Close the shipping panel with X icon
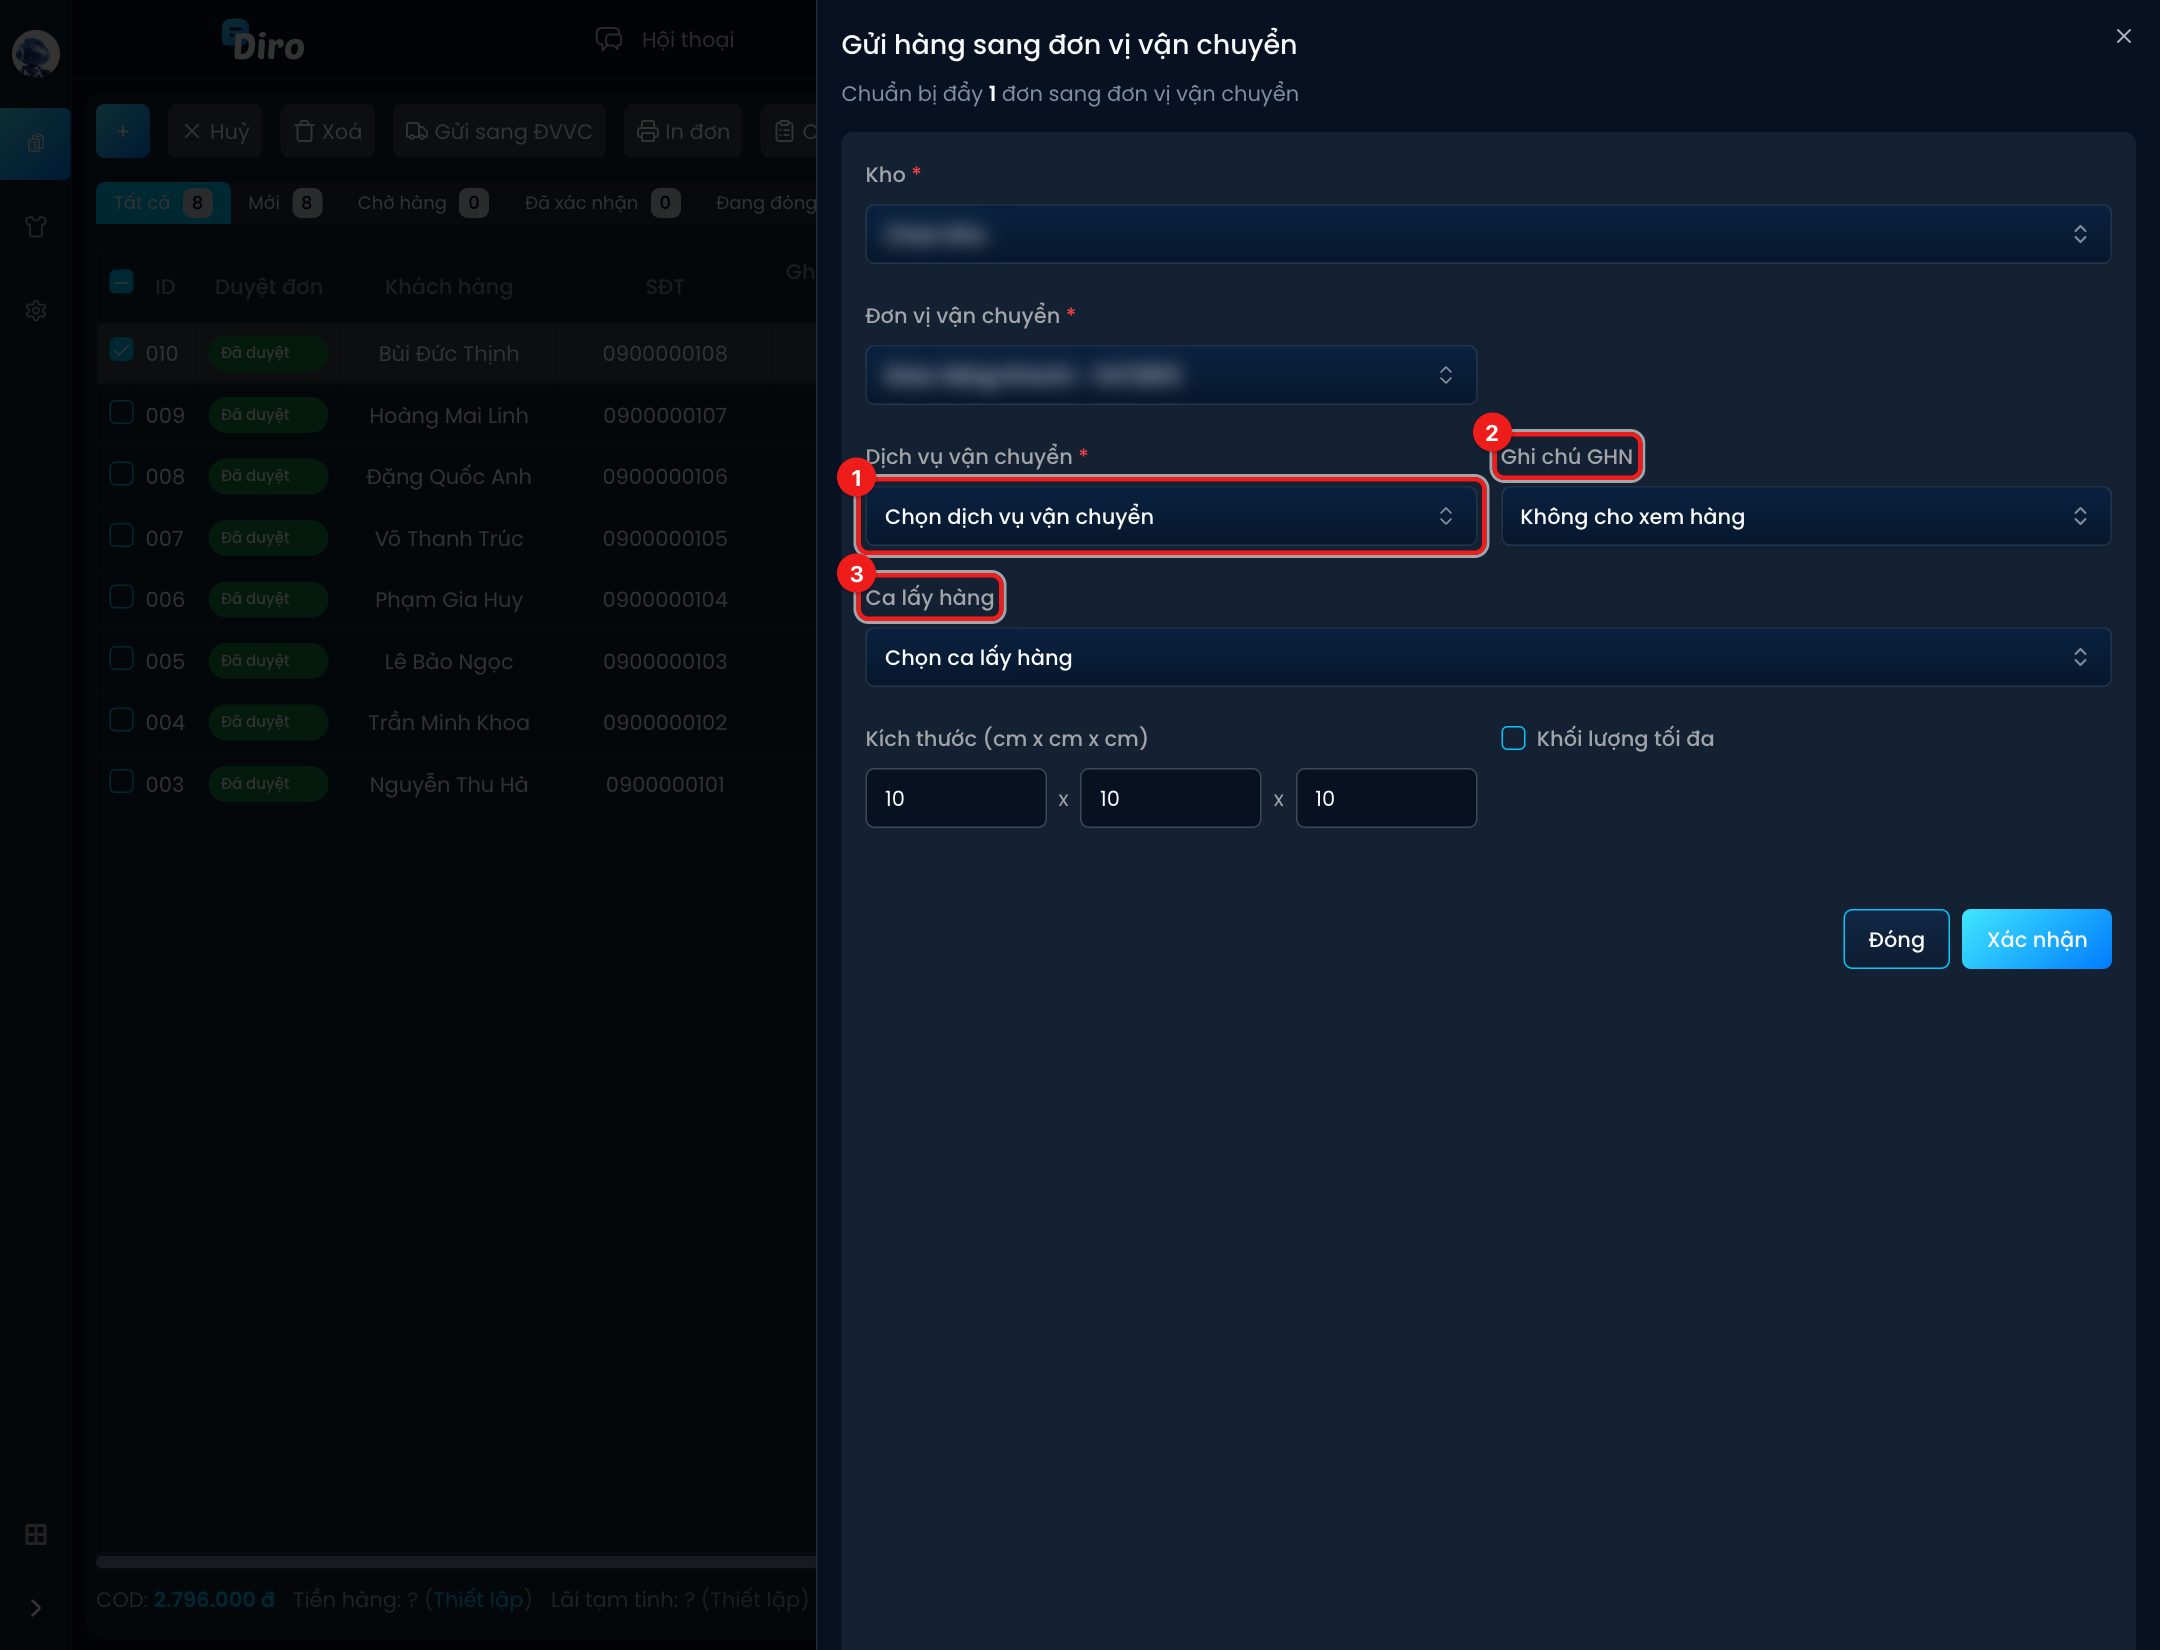 click(x=2123, y=36)
